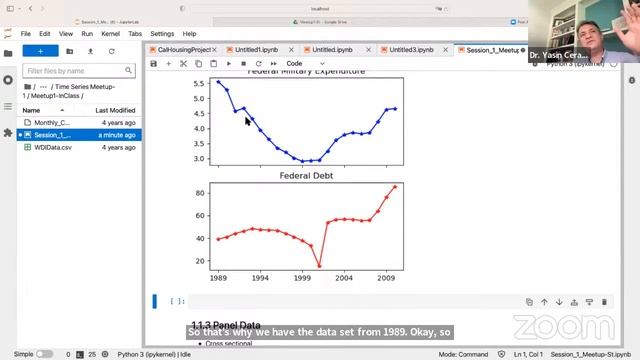The height and width of the screenshot is (360, 640).
Task: Click the Ln 1, Col 1 status item
Action: coord(528,354)
